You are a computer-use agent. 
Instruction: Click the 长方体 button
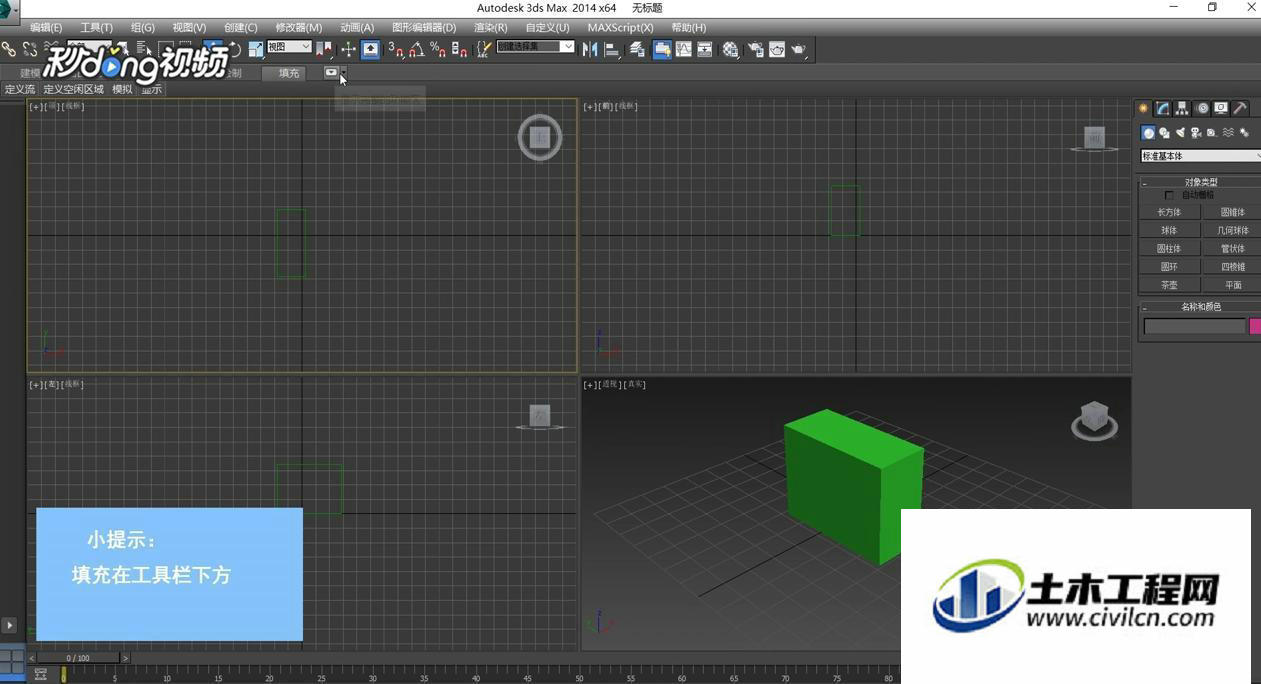click(x=1169, y=212)
